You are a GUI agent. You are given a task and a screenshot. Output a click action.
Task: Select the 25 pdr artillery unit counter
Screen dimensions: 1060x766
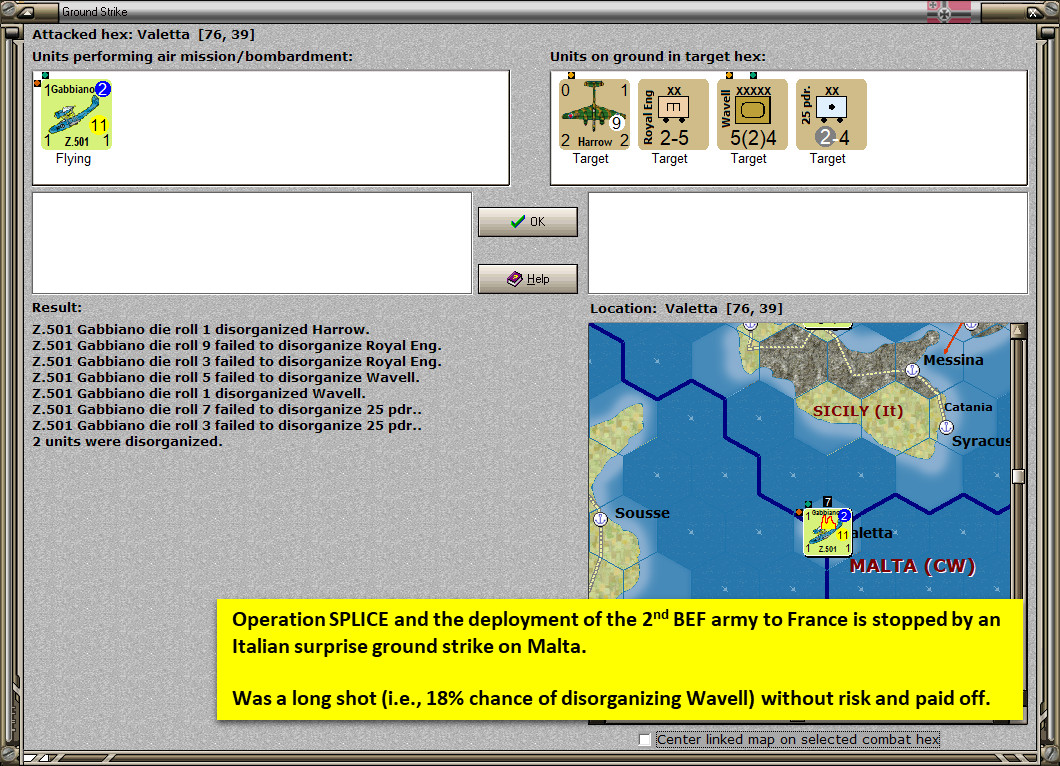(x=832, y=114)
